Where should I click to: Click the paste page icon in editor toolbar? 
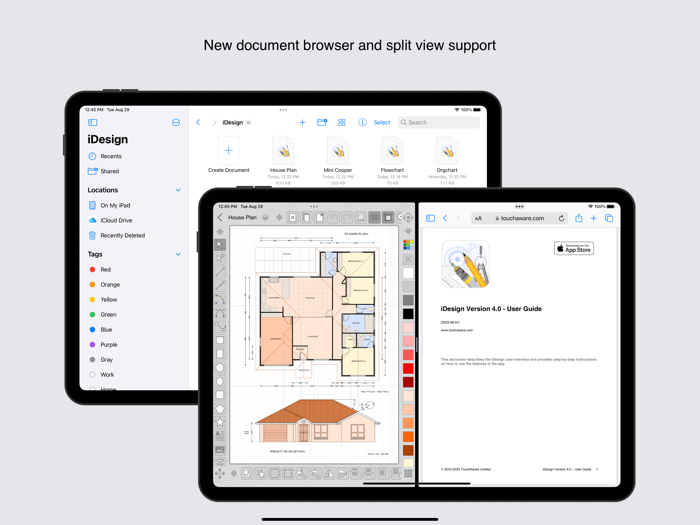click(320, 217)
